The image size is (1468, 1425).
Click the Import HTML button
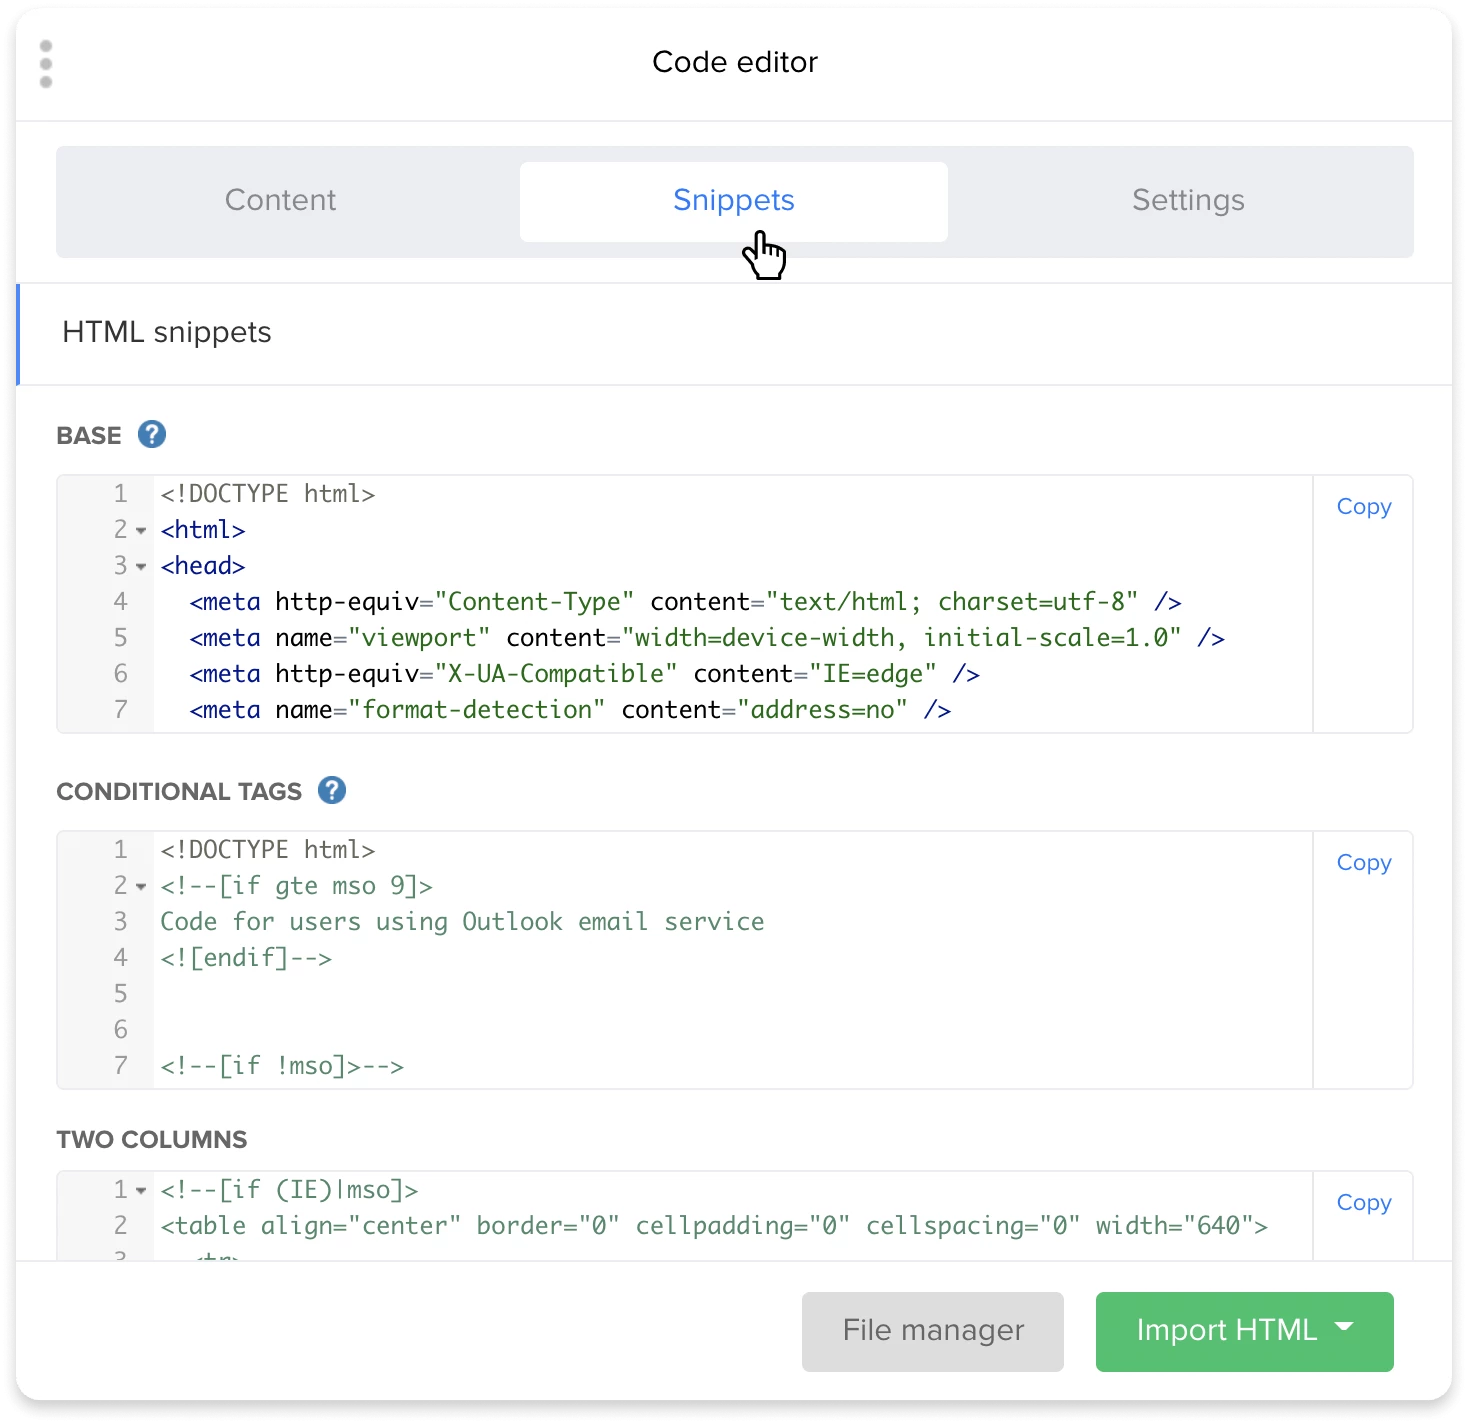tap(1226, 1331)
